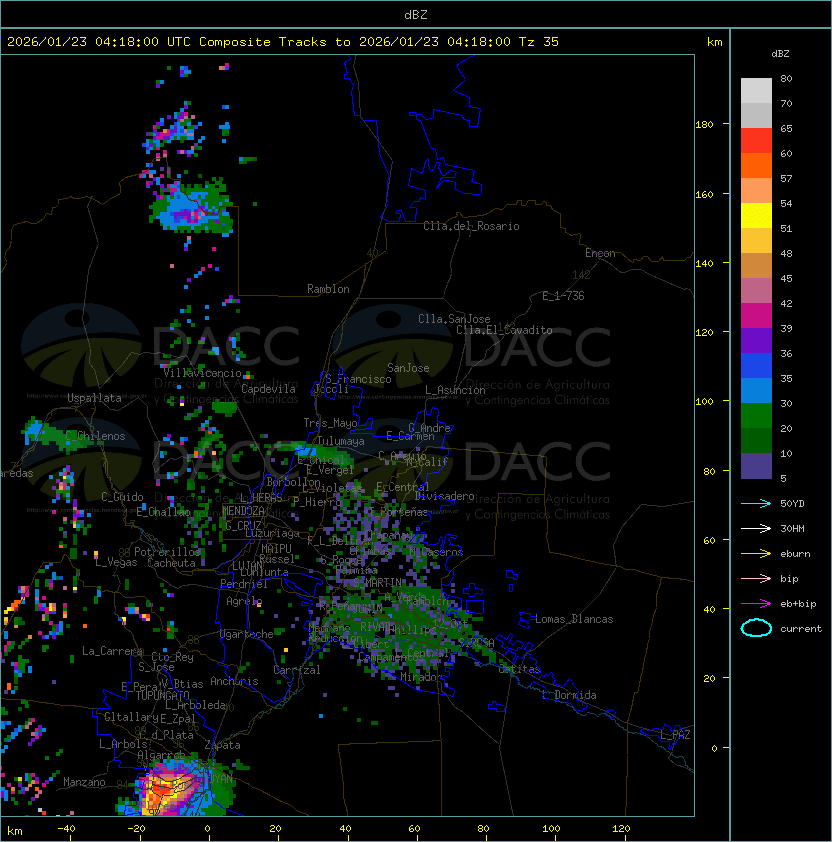Click the 'Zapata' place label
The image size is (832, 842).
click(222, 745)
